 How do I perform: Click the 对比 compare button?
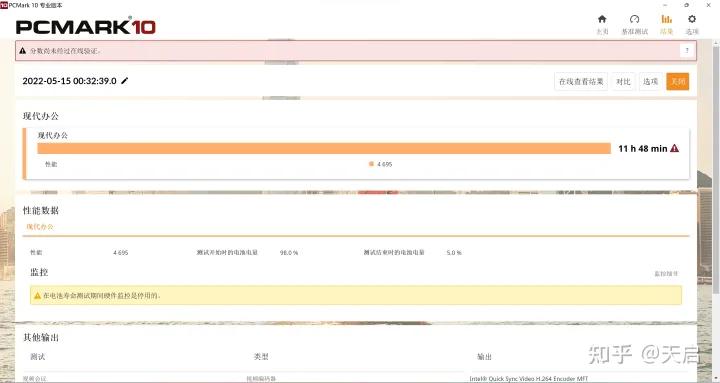click(623, 82)
